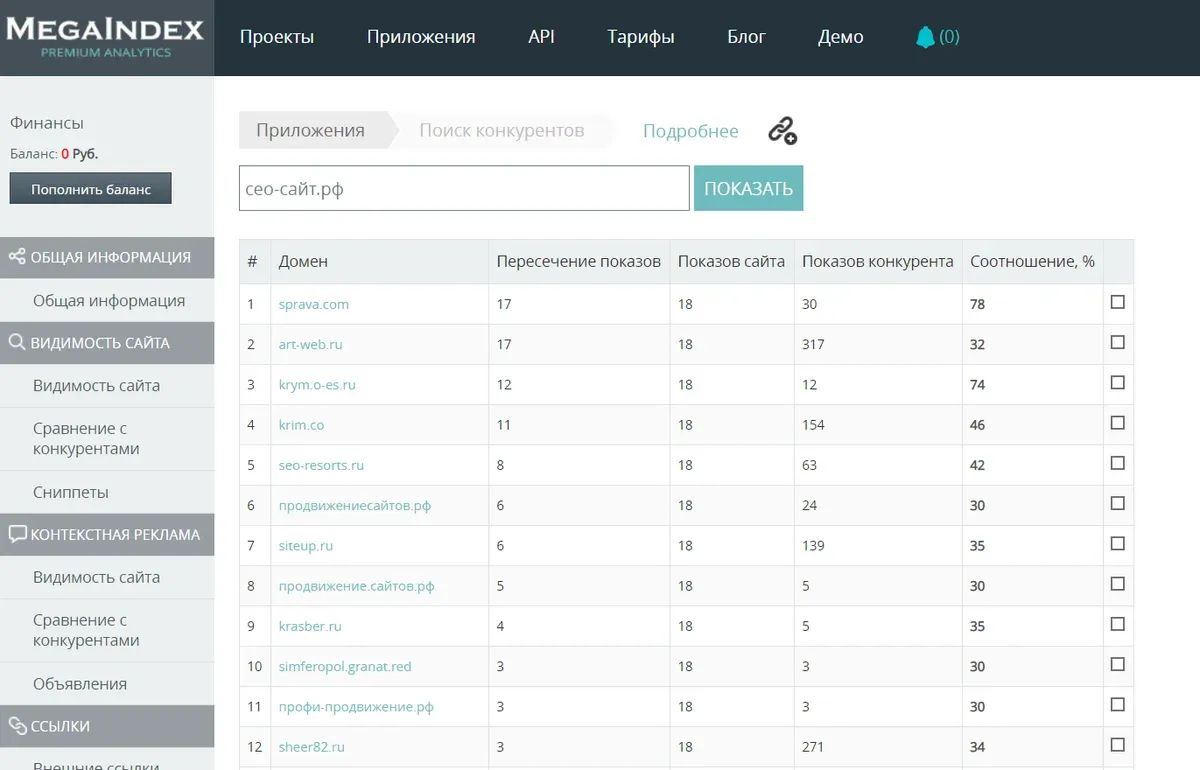This screenshot has width=1200, height=770.
Task: Collapse the ВИДИМОСТЬ САЙТА section header
Action: point(107,342)
